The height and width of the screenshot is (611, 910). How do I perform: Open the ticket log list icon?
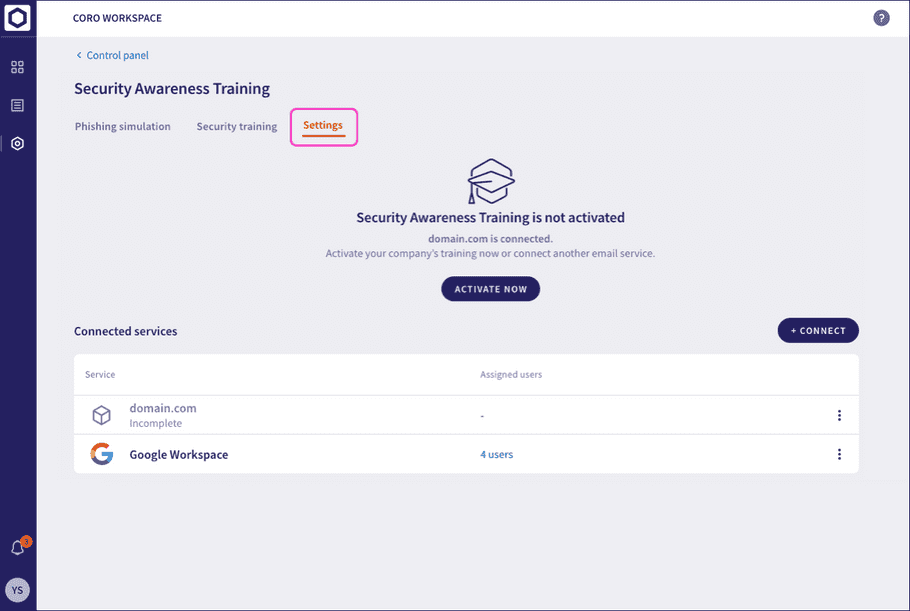pos(18,105)
